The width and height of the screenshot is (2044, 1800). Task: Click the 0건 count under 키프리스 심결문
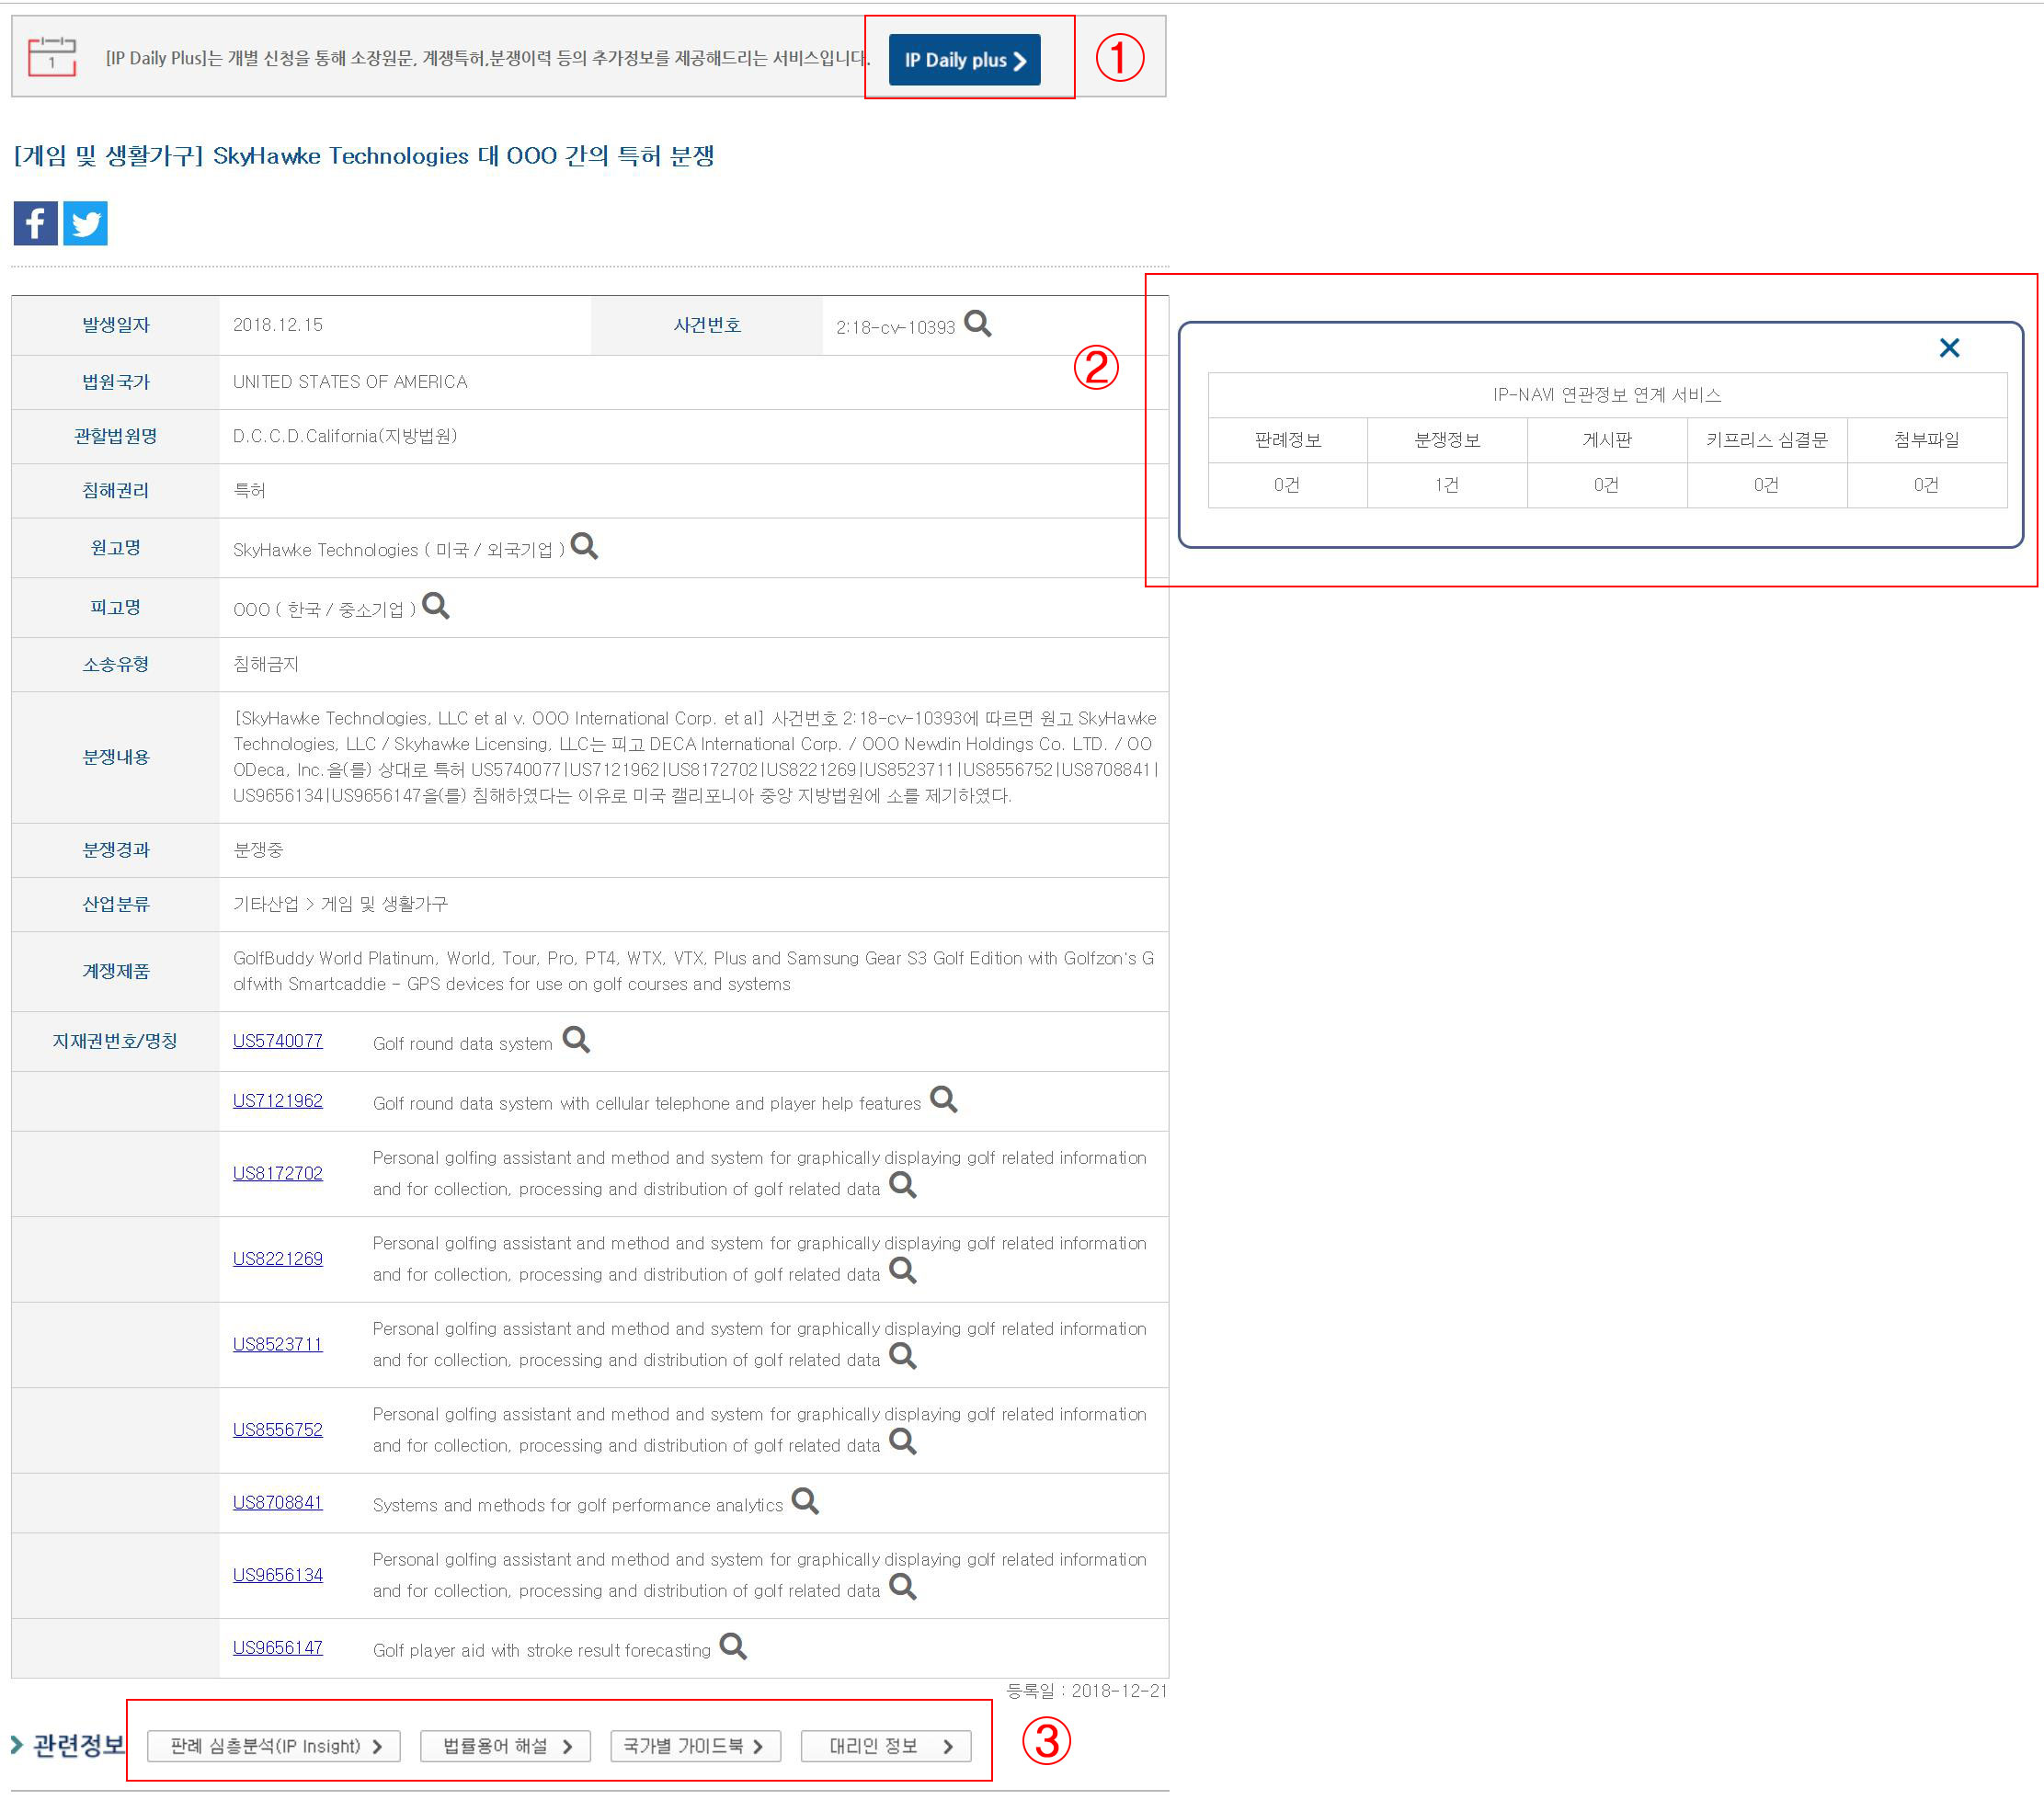(x=1766, y=485)
